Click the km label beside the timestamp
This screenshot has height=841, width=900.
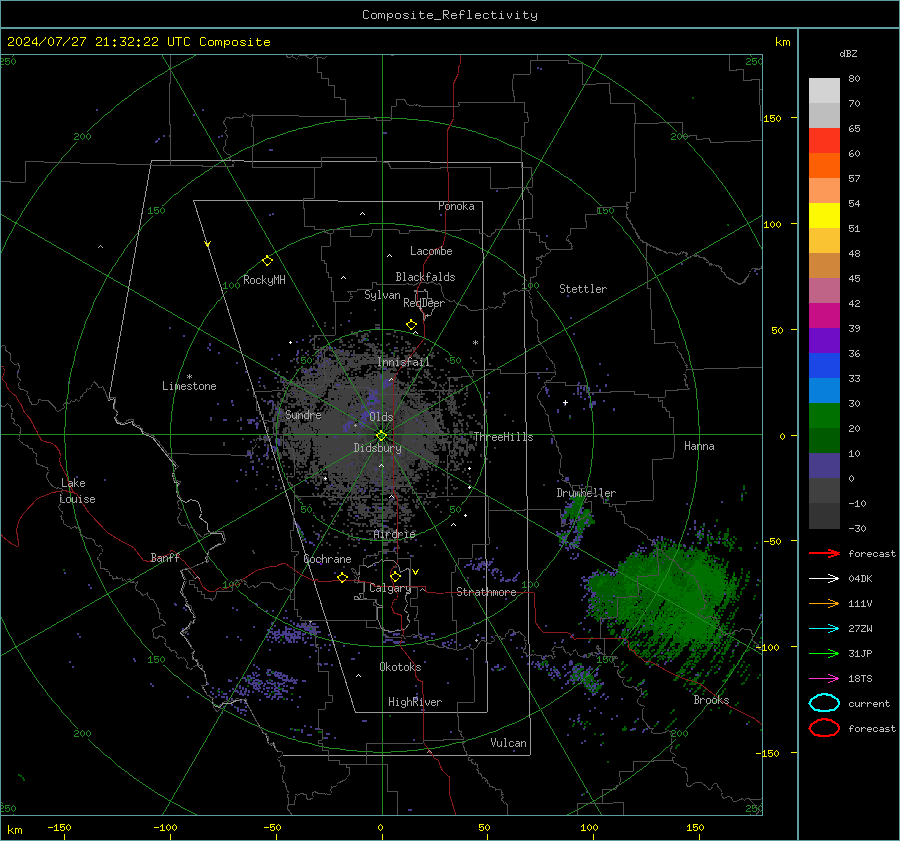782,42
